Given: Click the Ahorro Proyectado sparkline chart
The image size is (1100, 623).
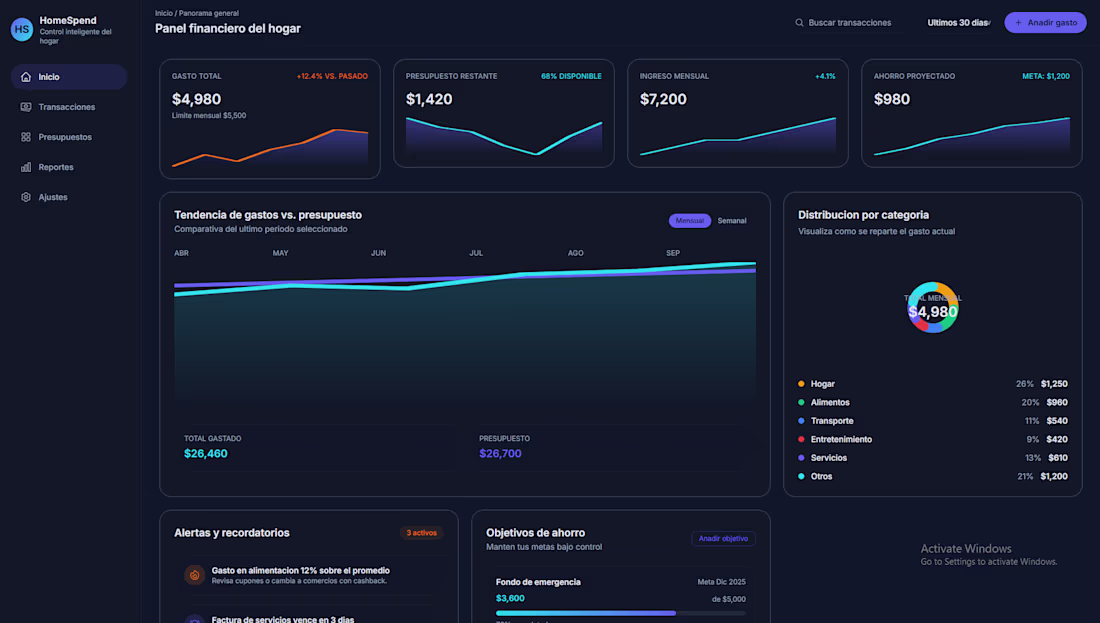Looking at the screenshot, I should [x=972, y=136].
